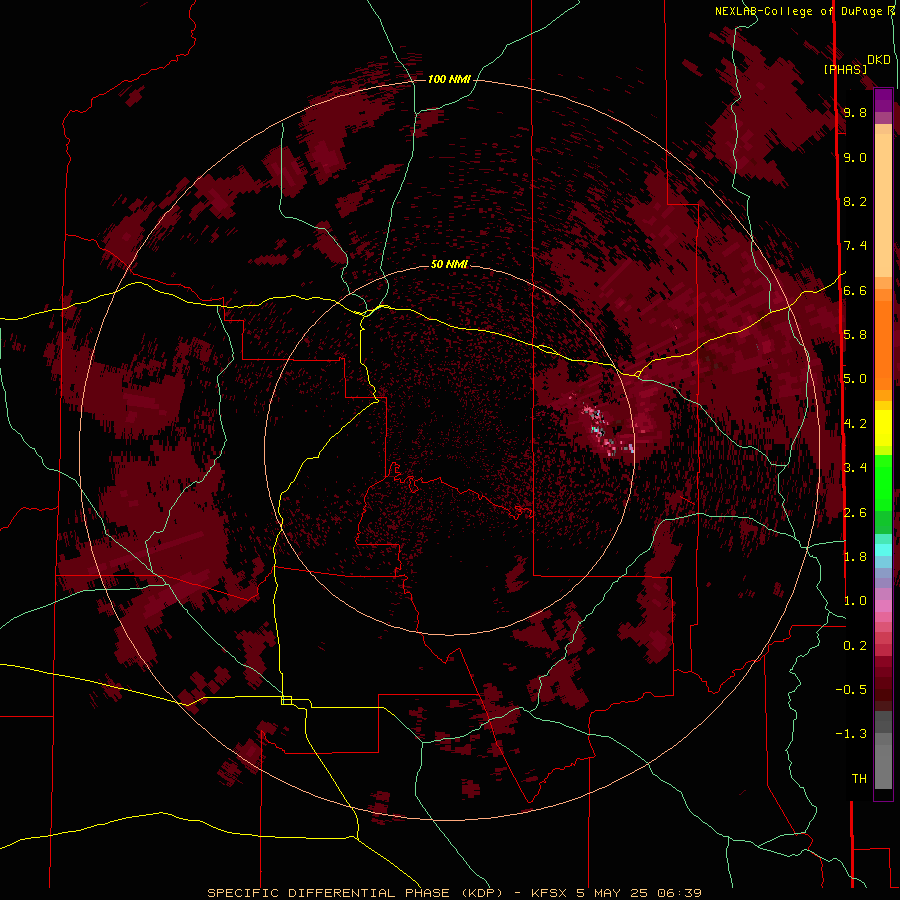Click the 2.6 scale value

pyautogui.click(x=855, y=513)
